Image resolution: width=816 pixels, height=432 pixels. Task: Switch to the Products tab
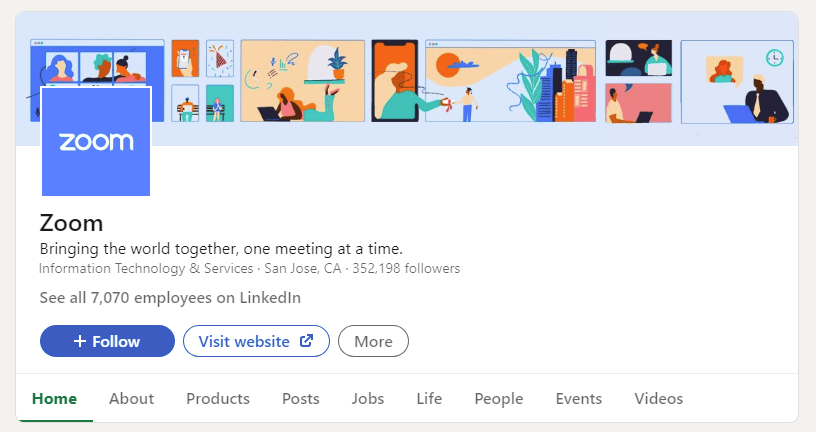click(x=218, y=399)
